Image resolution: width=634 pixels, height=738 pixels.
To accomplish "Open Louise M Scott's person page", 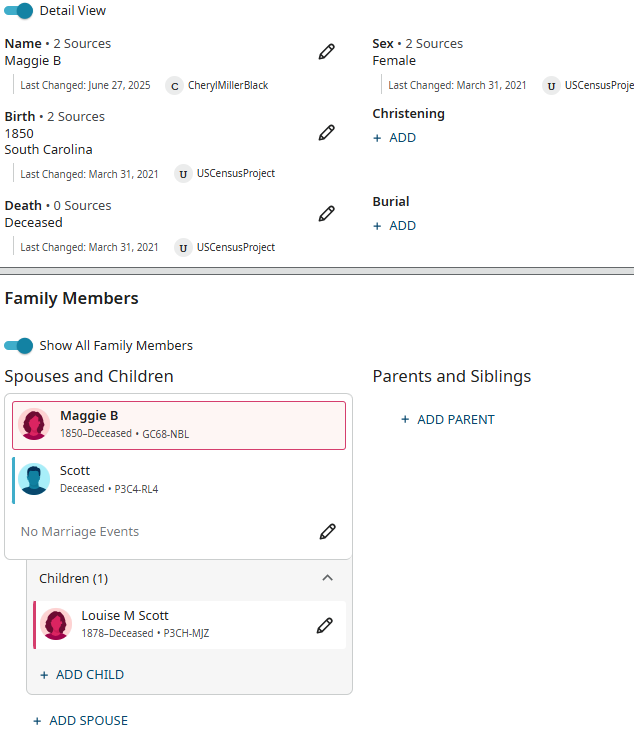I will pos(125,616).
